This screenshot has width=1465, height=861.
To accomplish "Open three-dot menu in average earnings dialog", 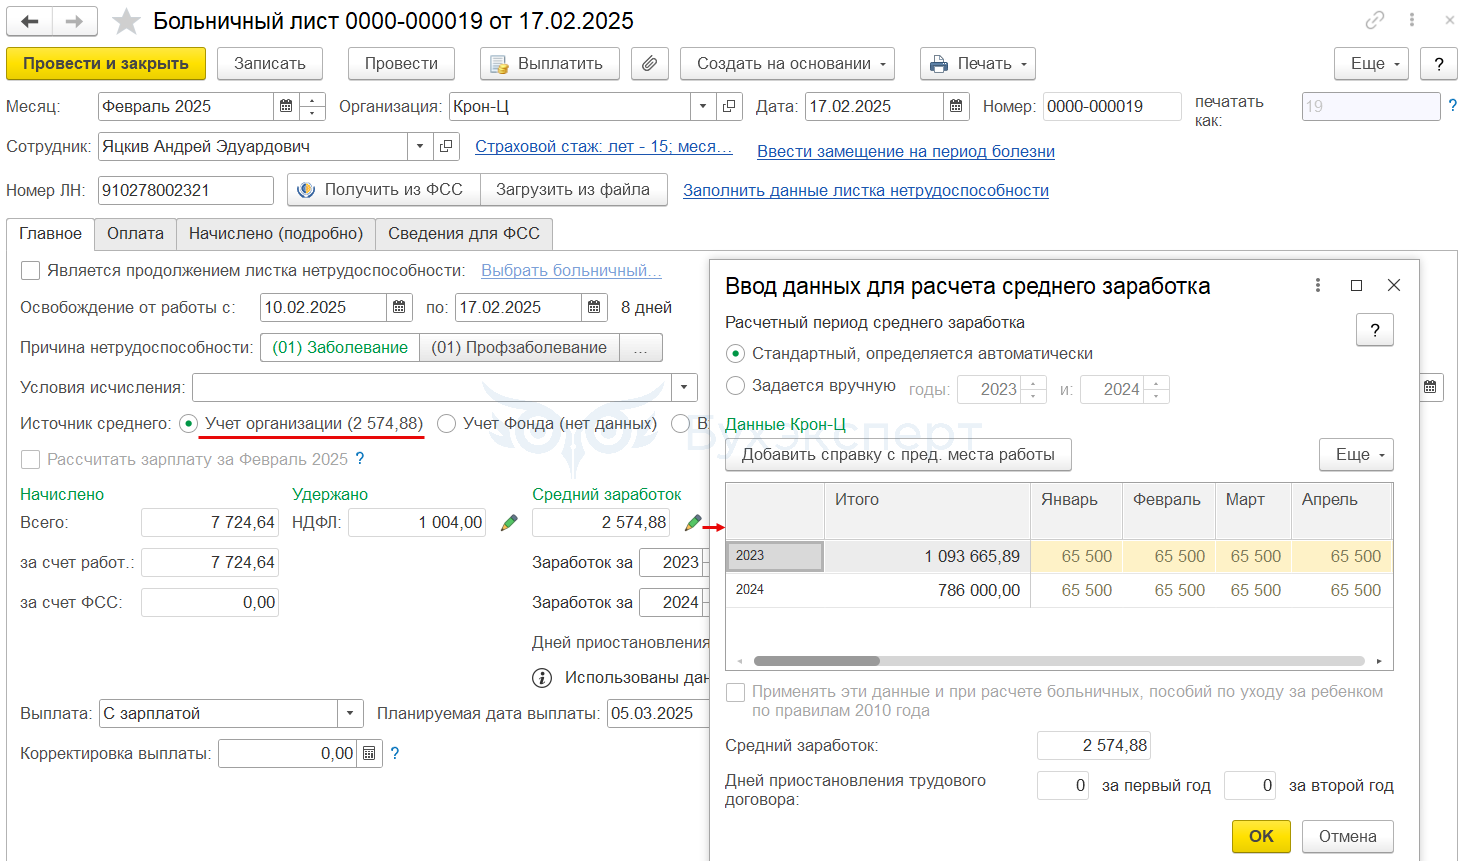I will coord(1318,286).
